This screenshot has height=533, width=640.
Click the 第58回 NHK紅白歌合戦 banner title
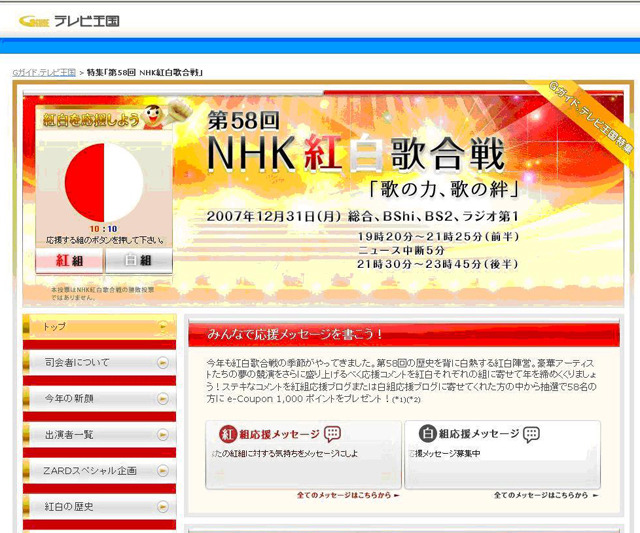(355, 143)
